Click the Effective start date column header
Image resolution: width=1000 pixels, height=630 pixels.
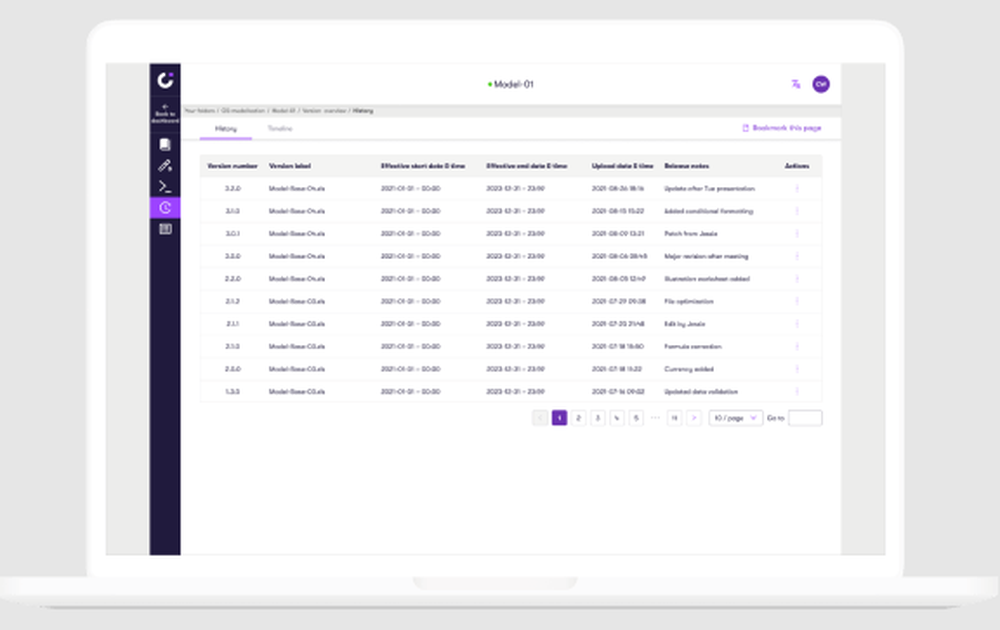[423, 166]
